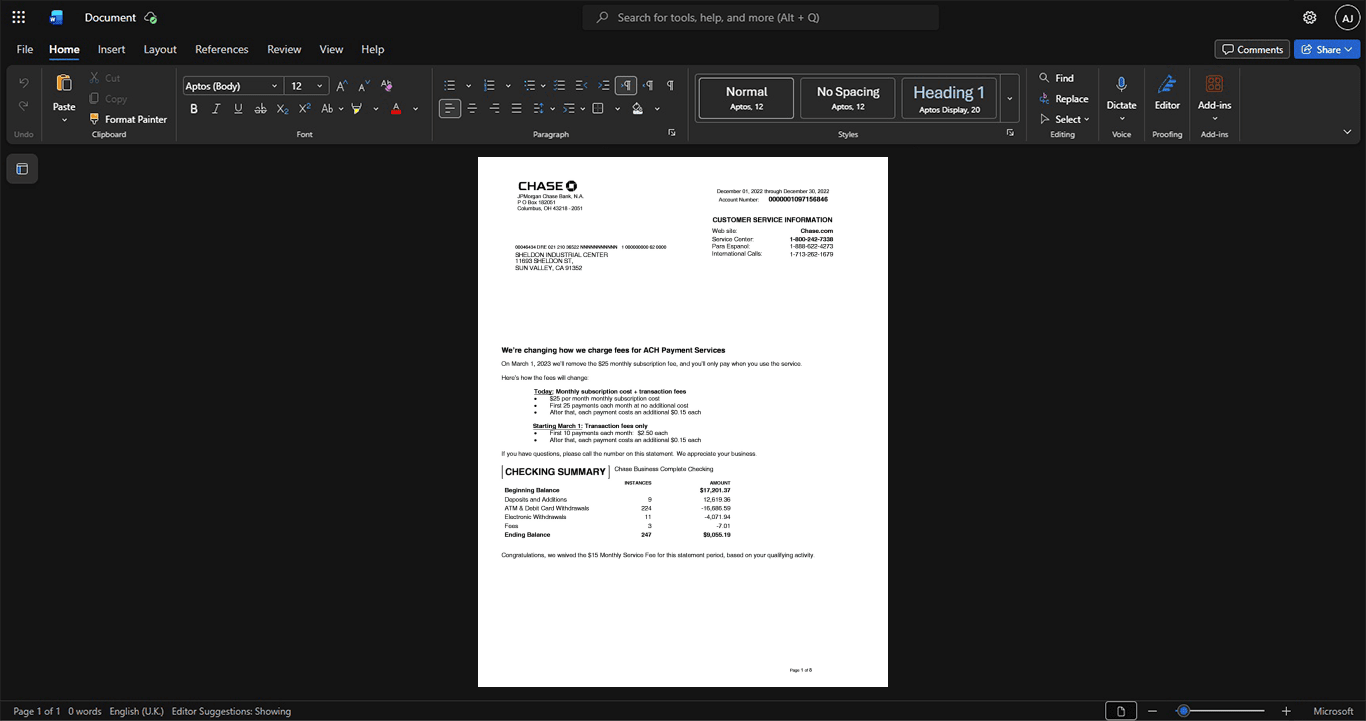Click the shading paint bucket icon
This screenshot has width=1366, height=721.
point(637,108)
